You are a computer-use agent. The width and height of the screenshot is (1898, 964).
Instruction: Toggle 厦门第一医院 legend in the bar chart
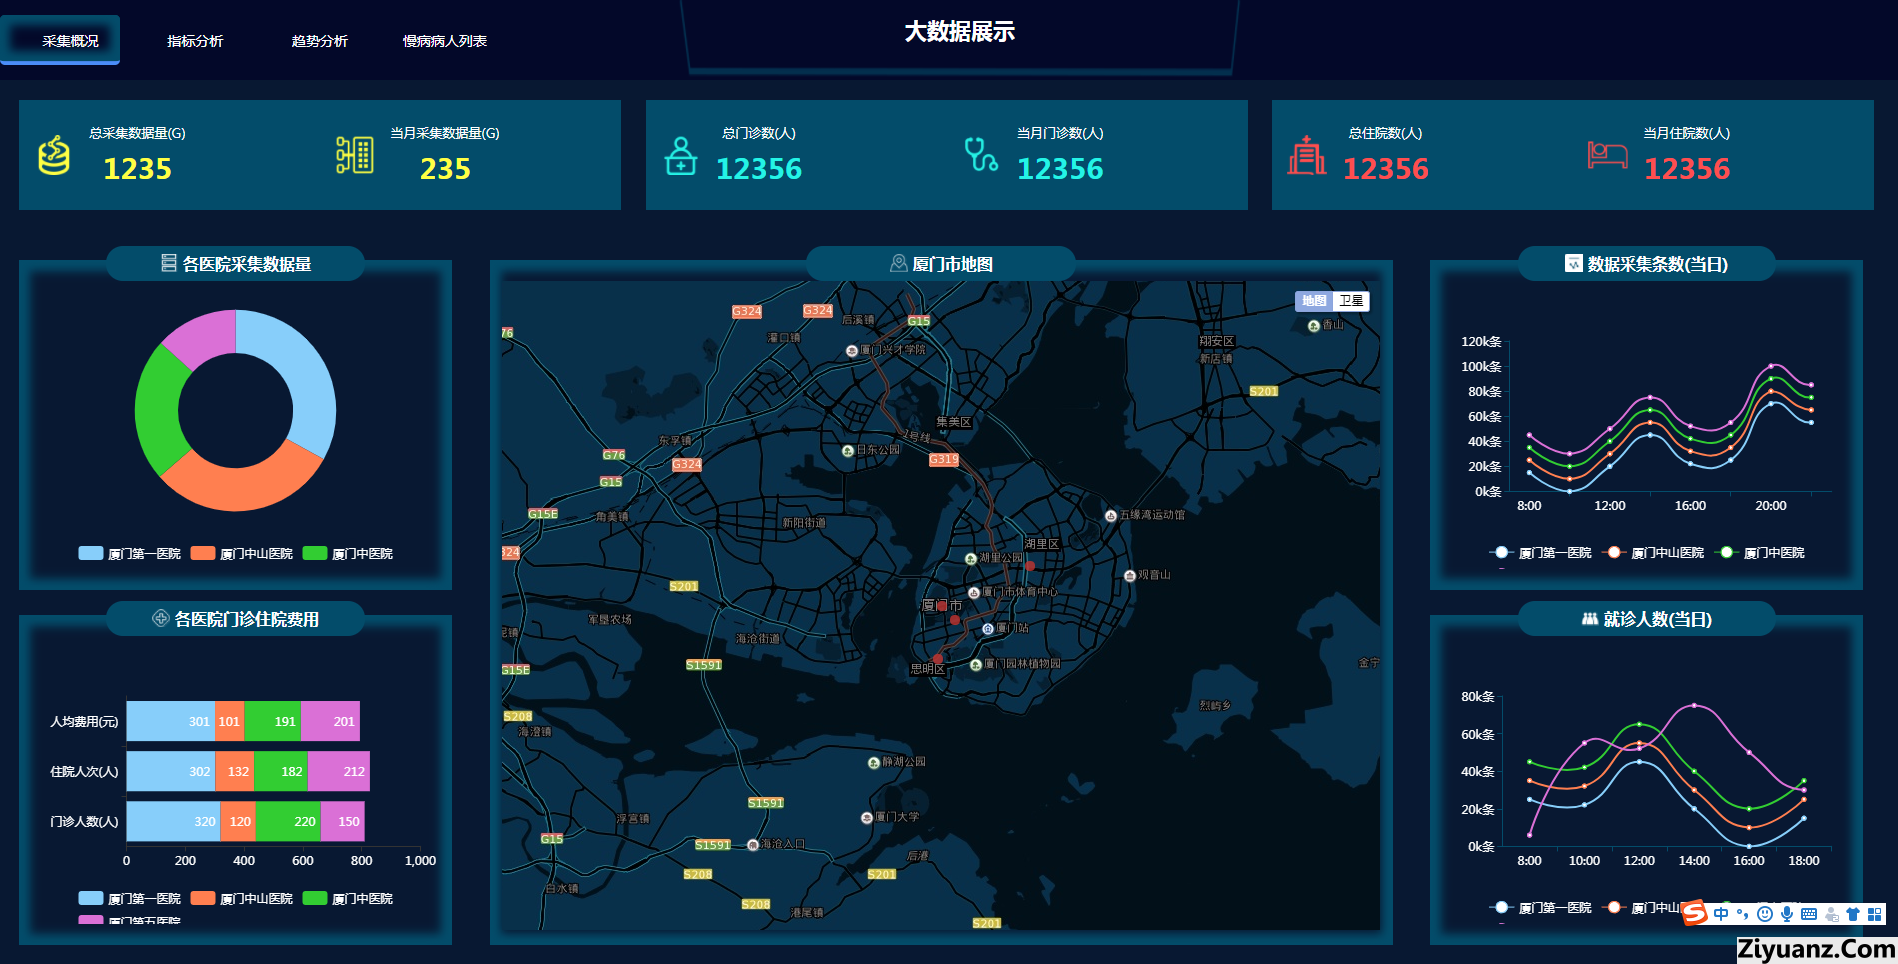(130, 898)
